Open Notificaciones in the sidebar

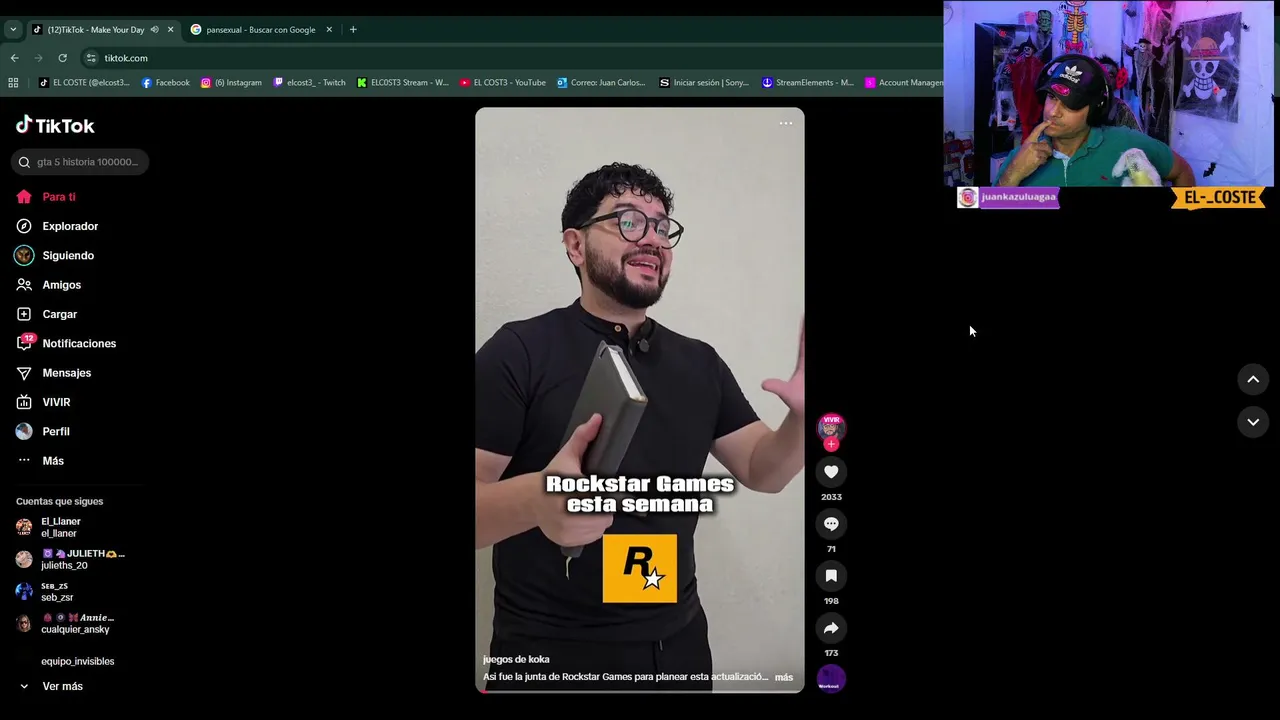(x=66, y=344)
